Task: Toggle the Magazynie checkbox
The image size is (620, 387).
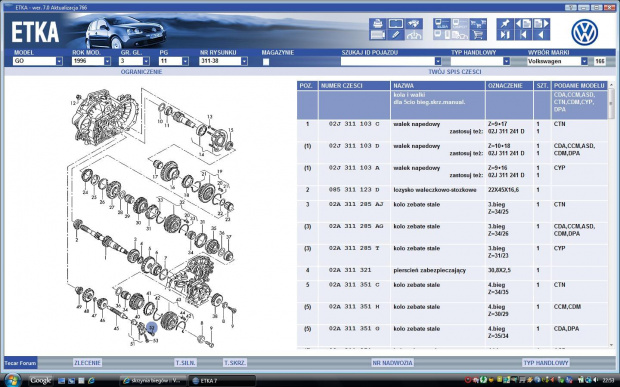Action: pyautogui.click(x=266, y=62)
